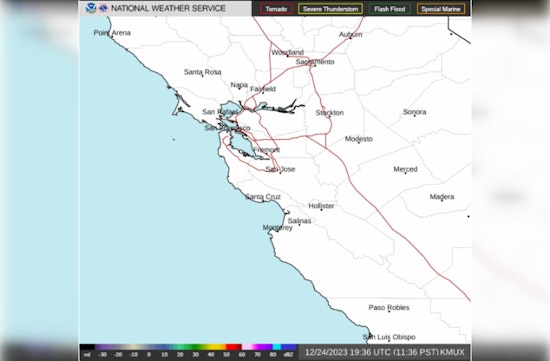
Task: Click the Auburn city label
Action: (x=350, y=34)
